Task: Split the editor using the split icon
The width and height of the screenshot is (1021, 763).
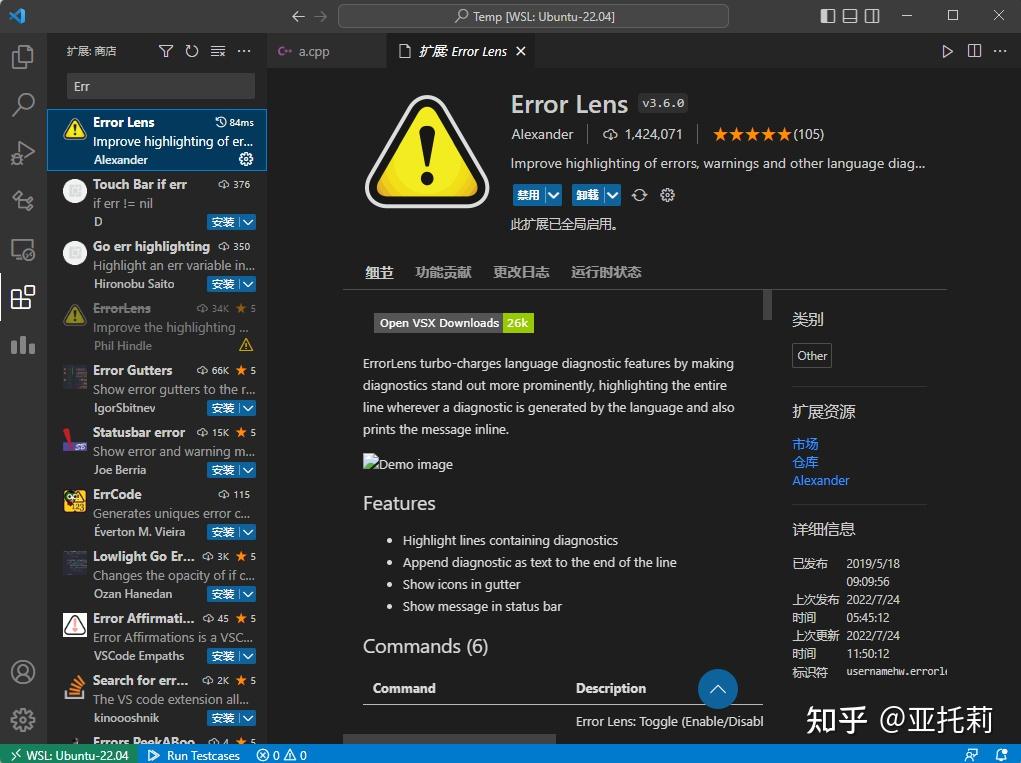Action: [972, 50]
